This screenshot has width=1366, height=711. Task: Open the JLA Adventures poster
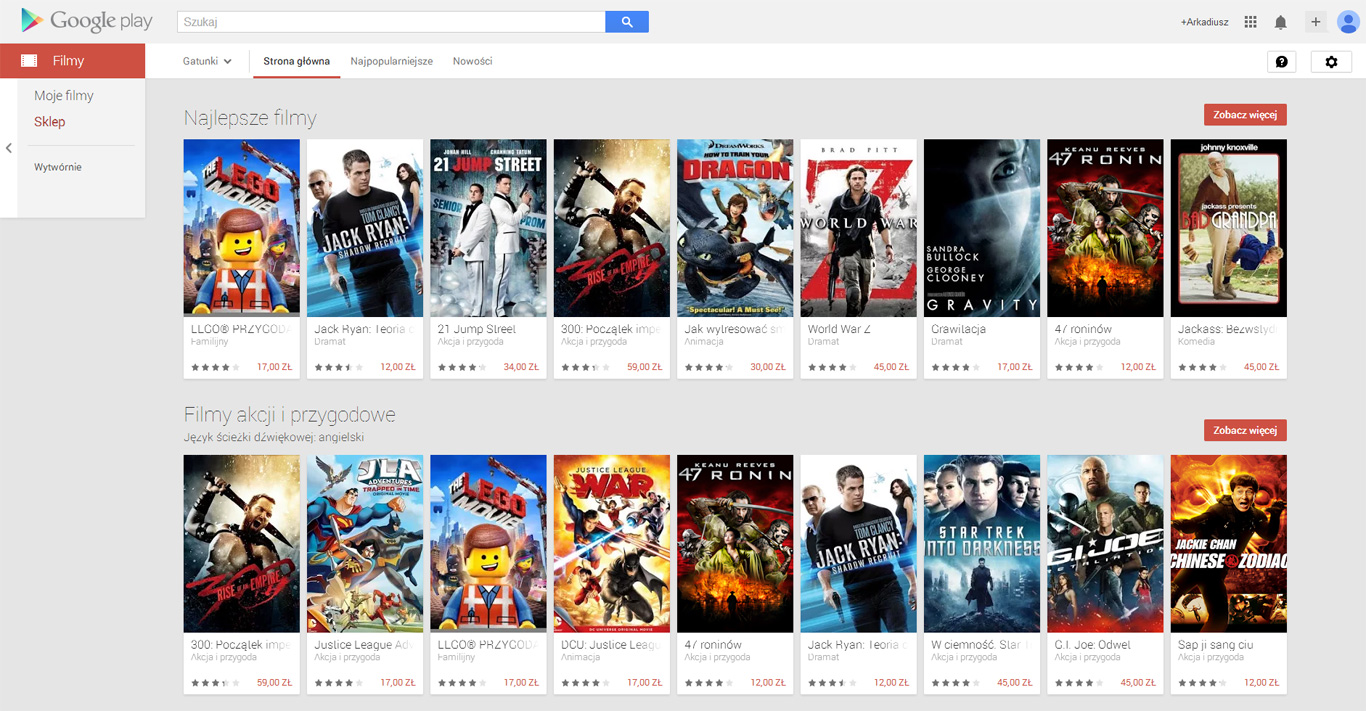coord(365,544)
